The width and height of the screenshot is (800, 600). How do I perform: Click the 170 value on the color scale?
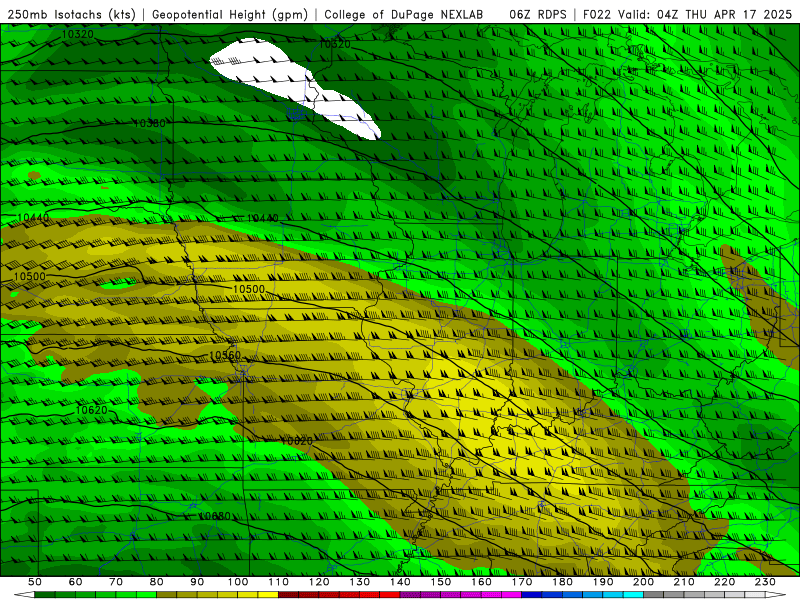(522, 582)
